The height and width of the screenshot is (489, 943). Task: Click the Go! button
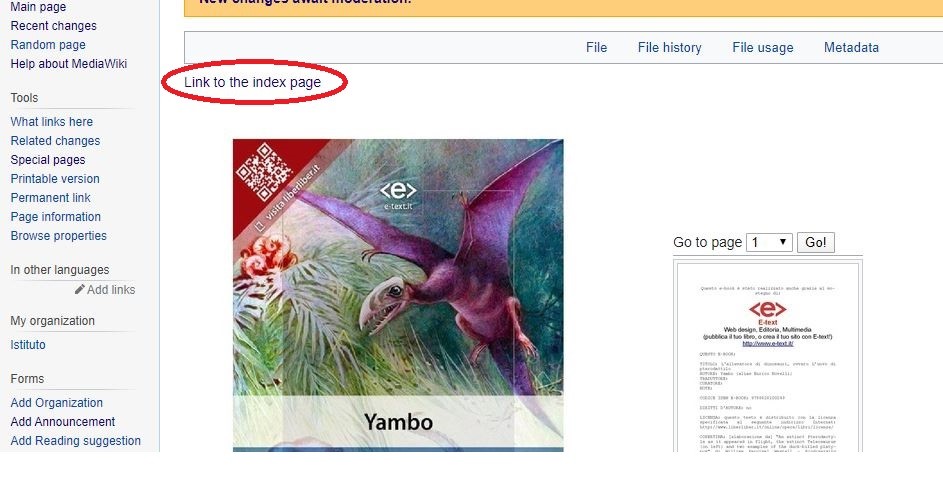tap(816, 242)
